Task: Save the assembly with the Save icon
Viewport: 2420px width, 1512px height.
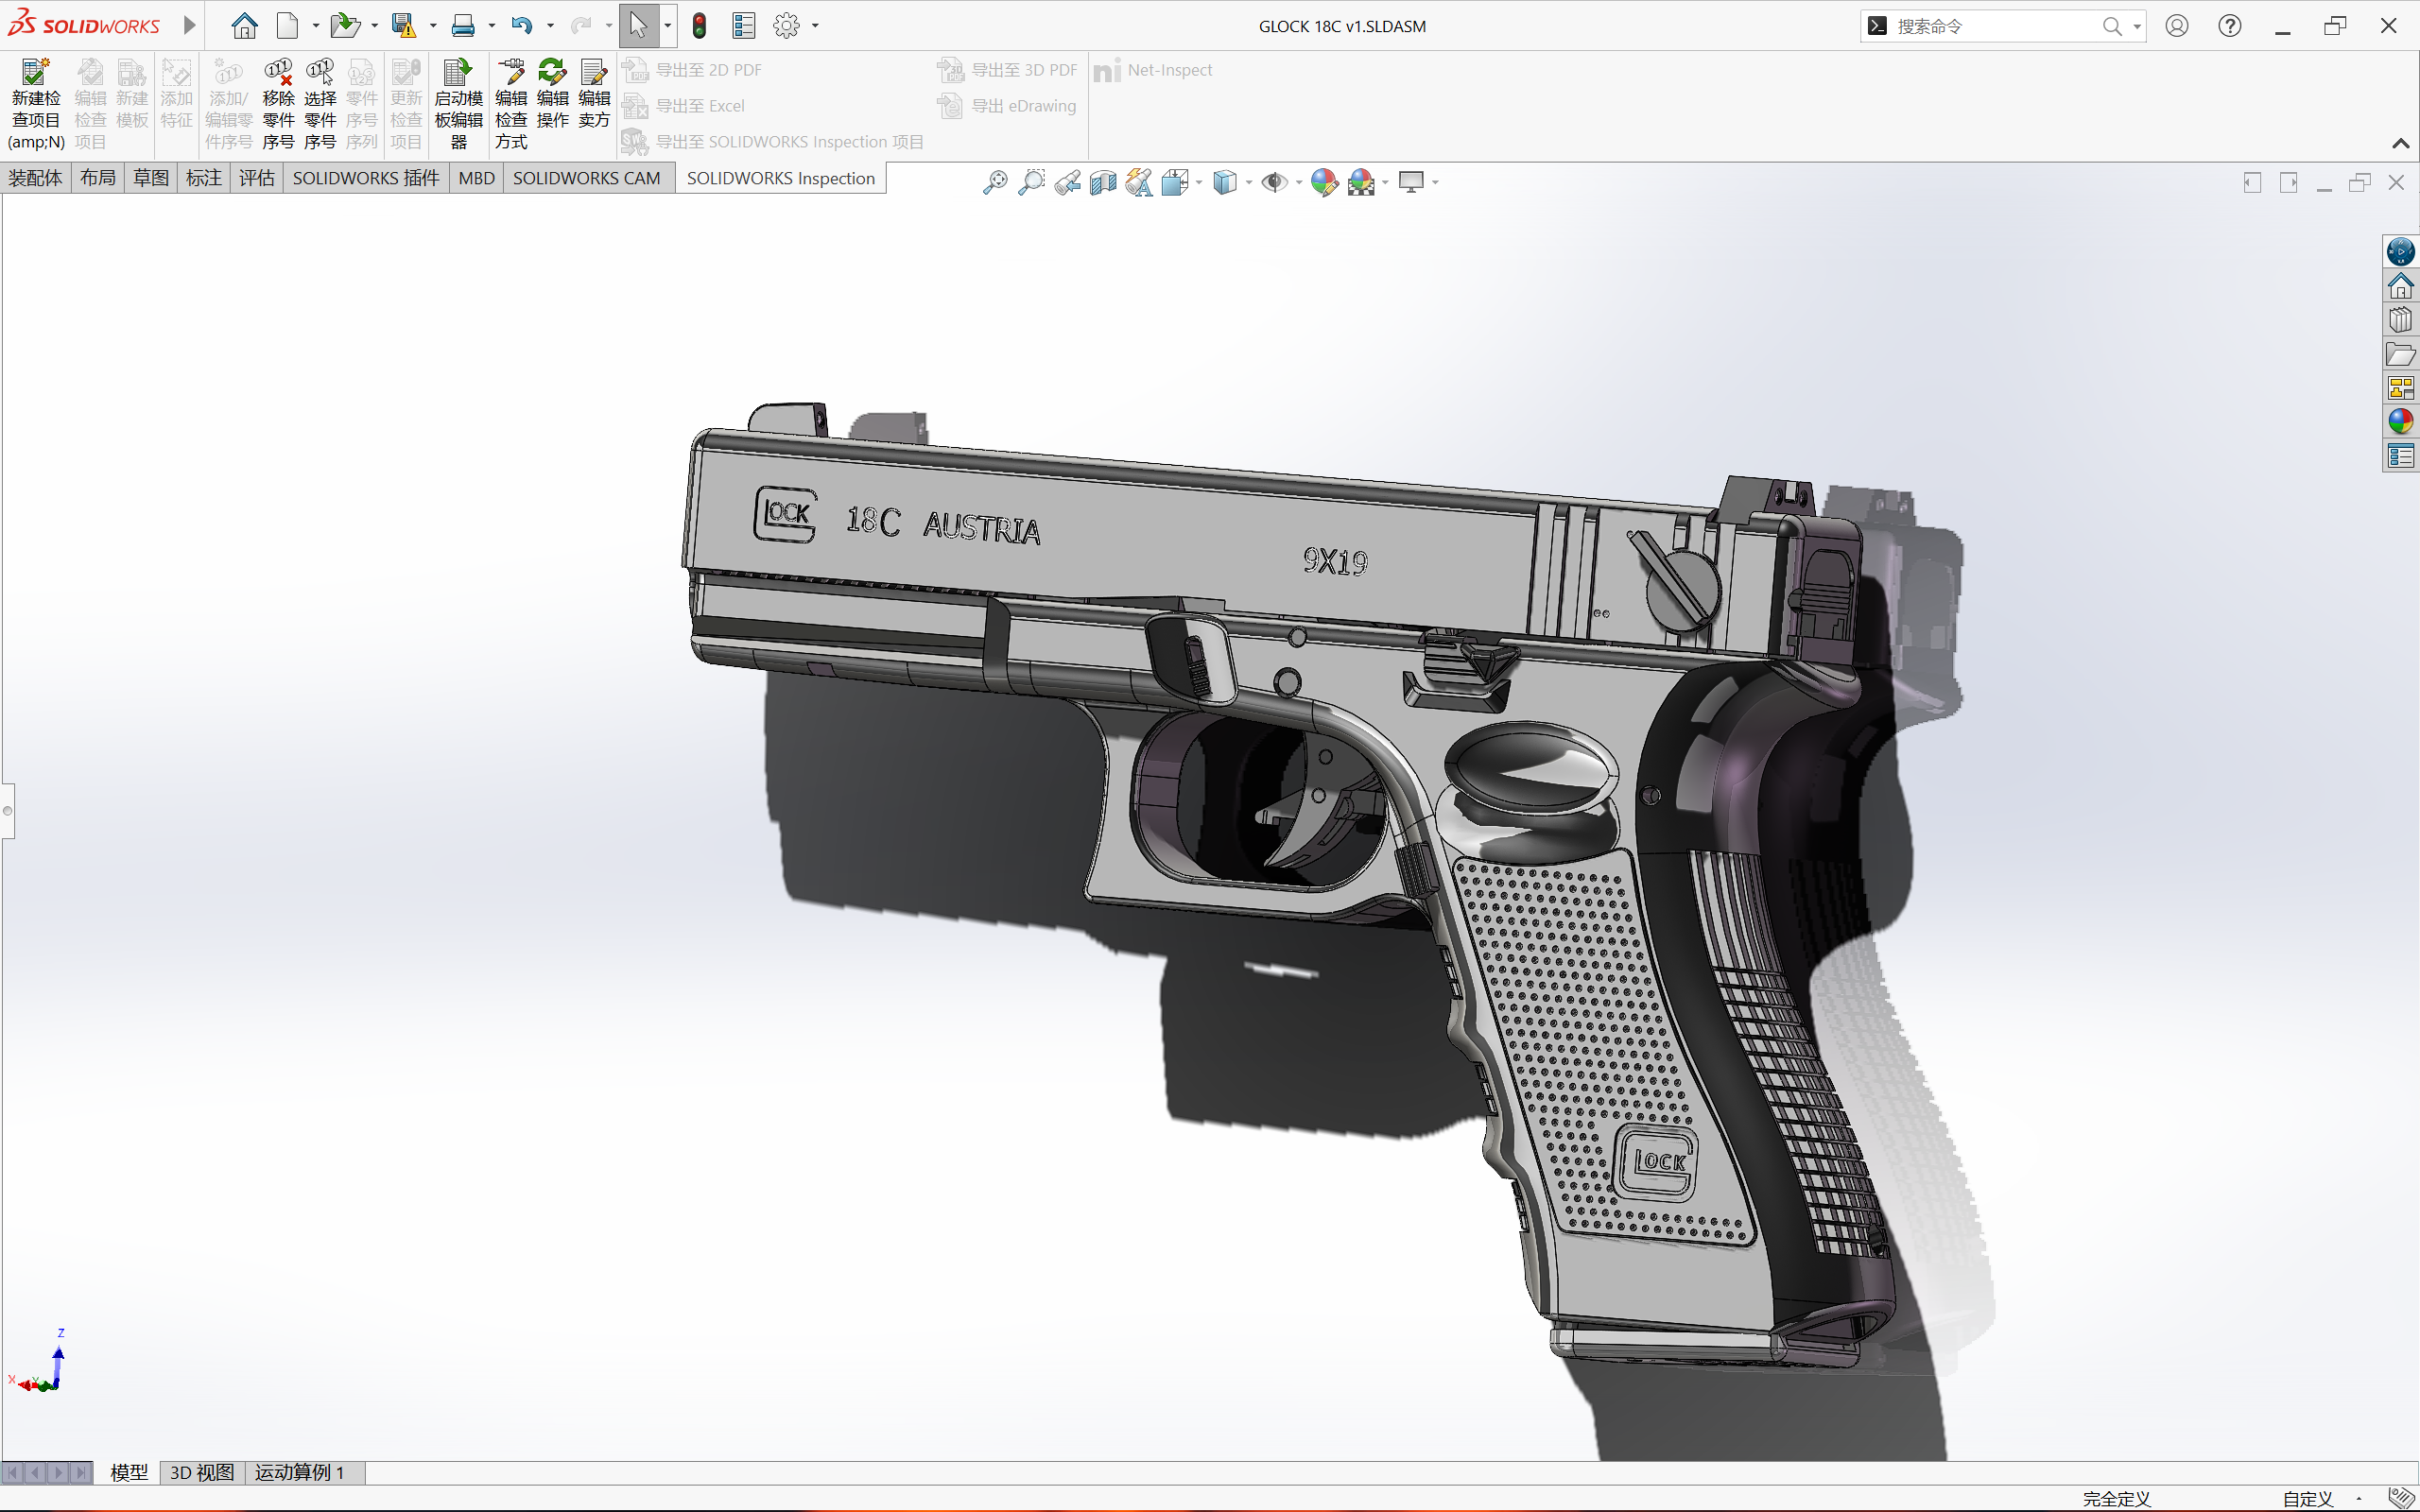Action: click(404, 26)
